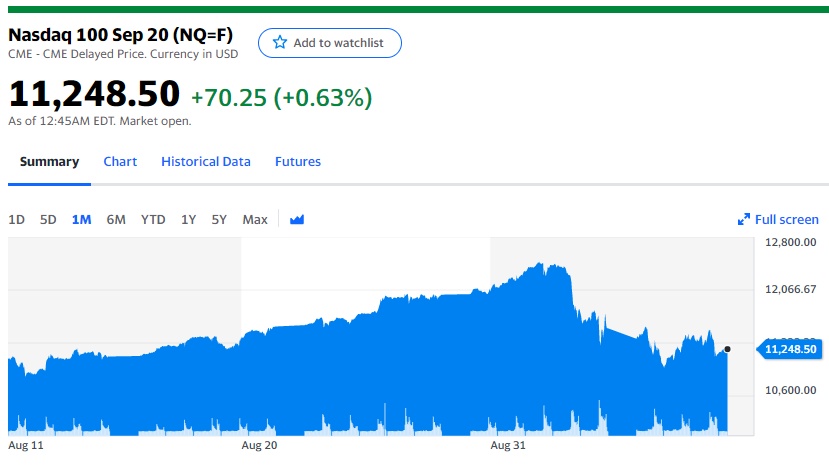Click the As of 12:45AM EDT status line
The height and width of the screenshot is (471, 829).
[99, 121]
